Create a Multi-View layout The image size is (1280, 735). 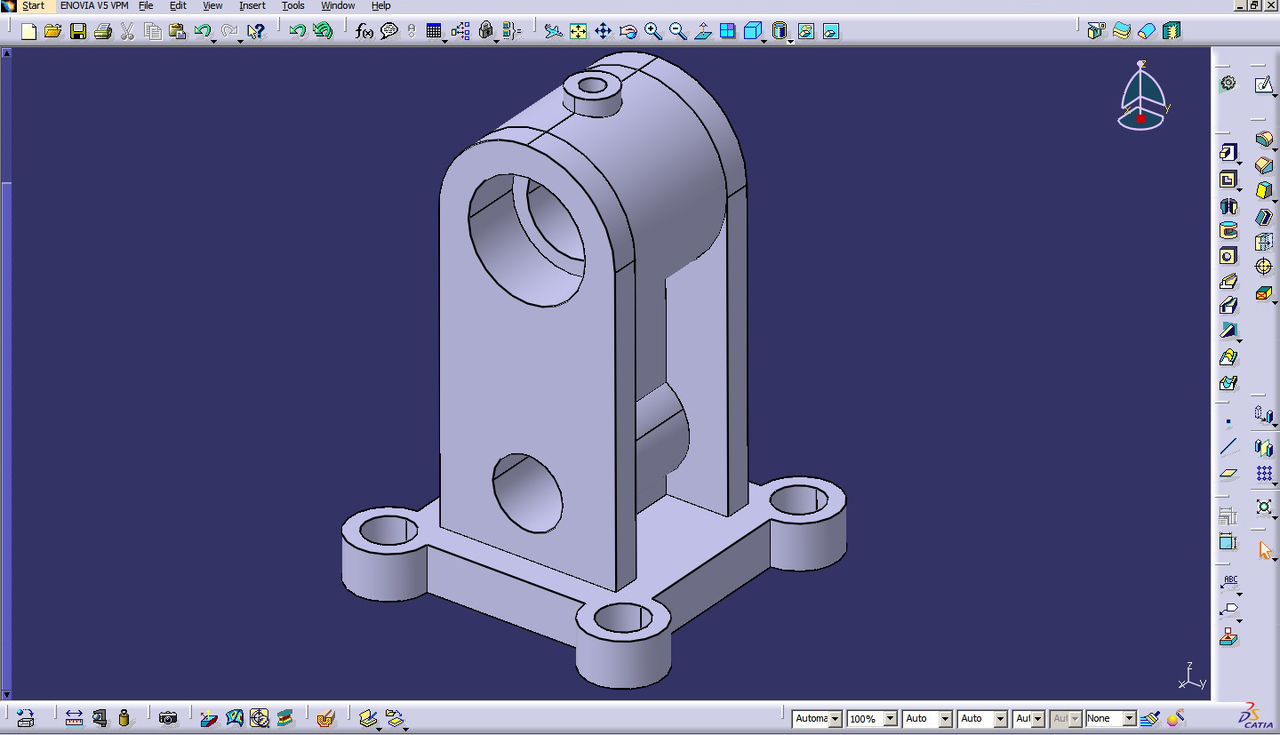[x=728, y=31]
